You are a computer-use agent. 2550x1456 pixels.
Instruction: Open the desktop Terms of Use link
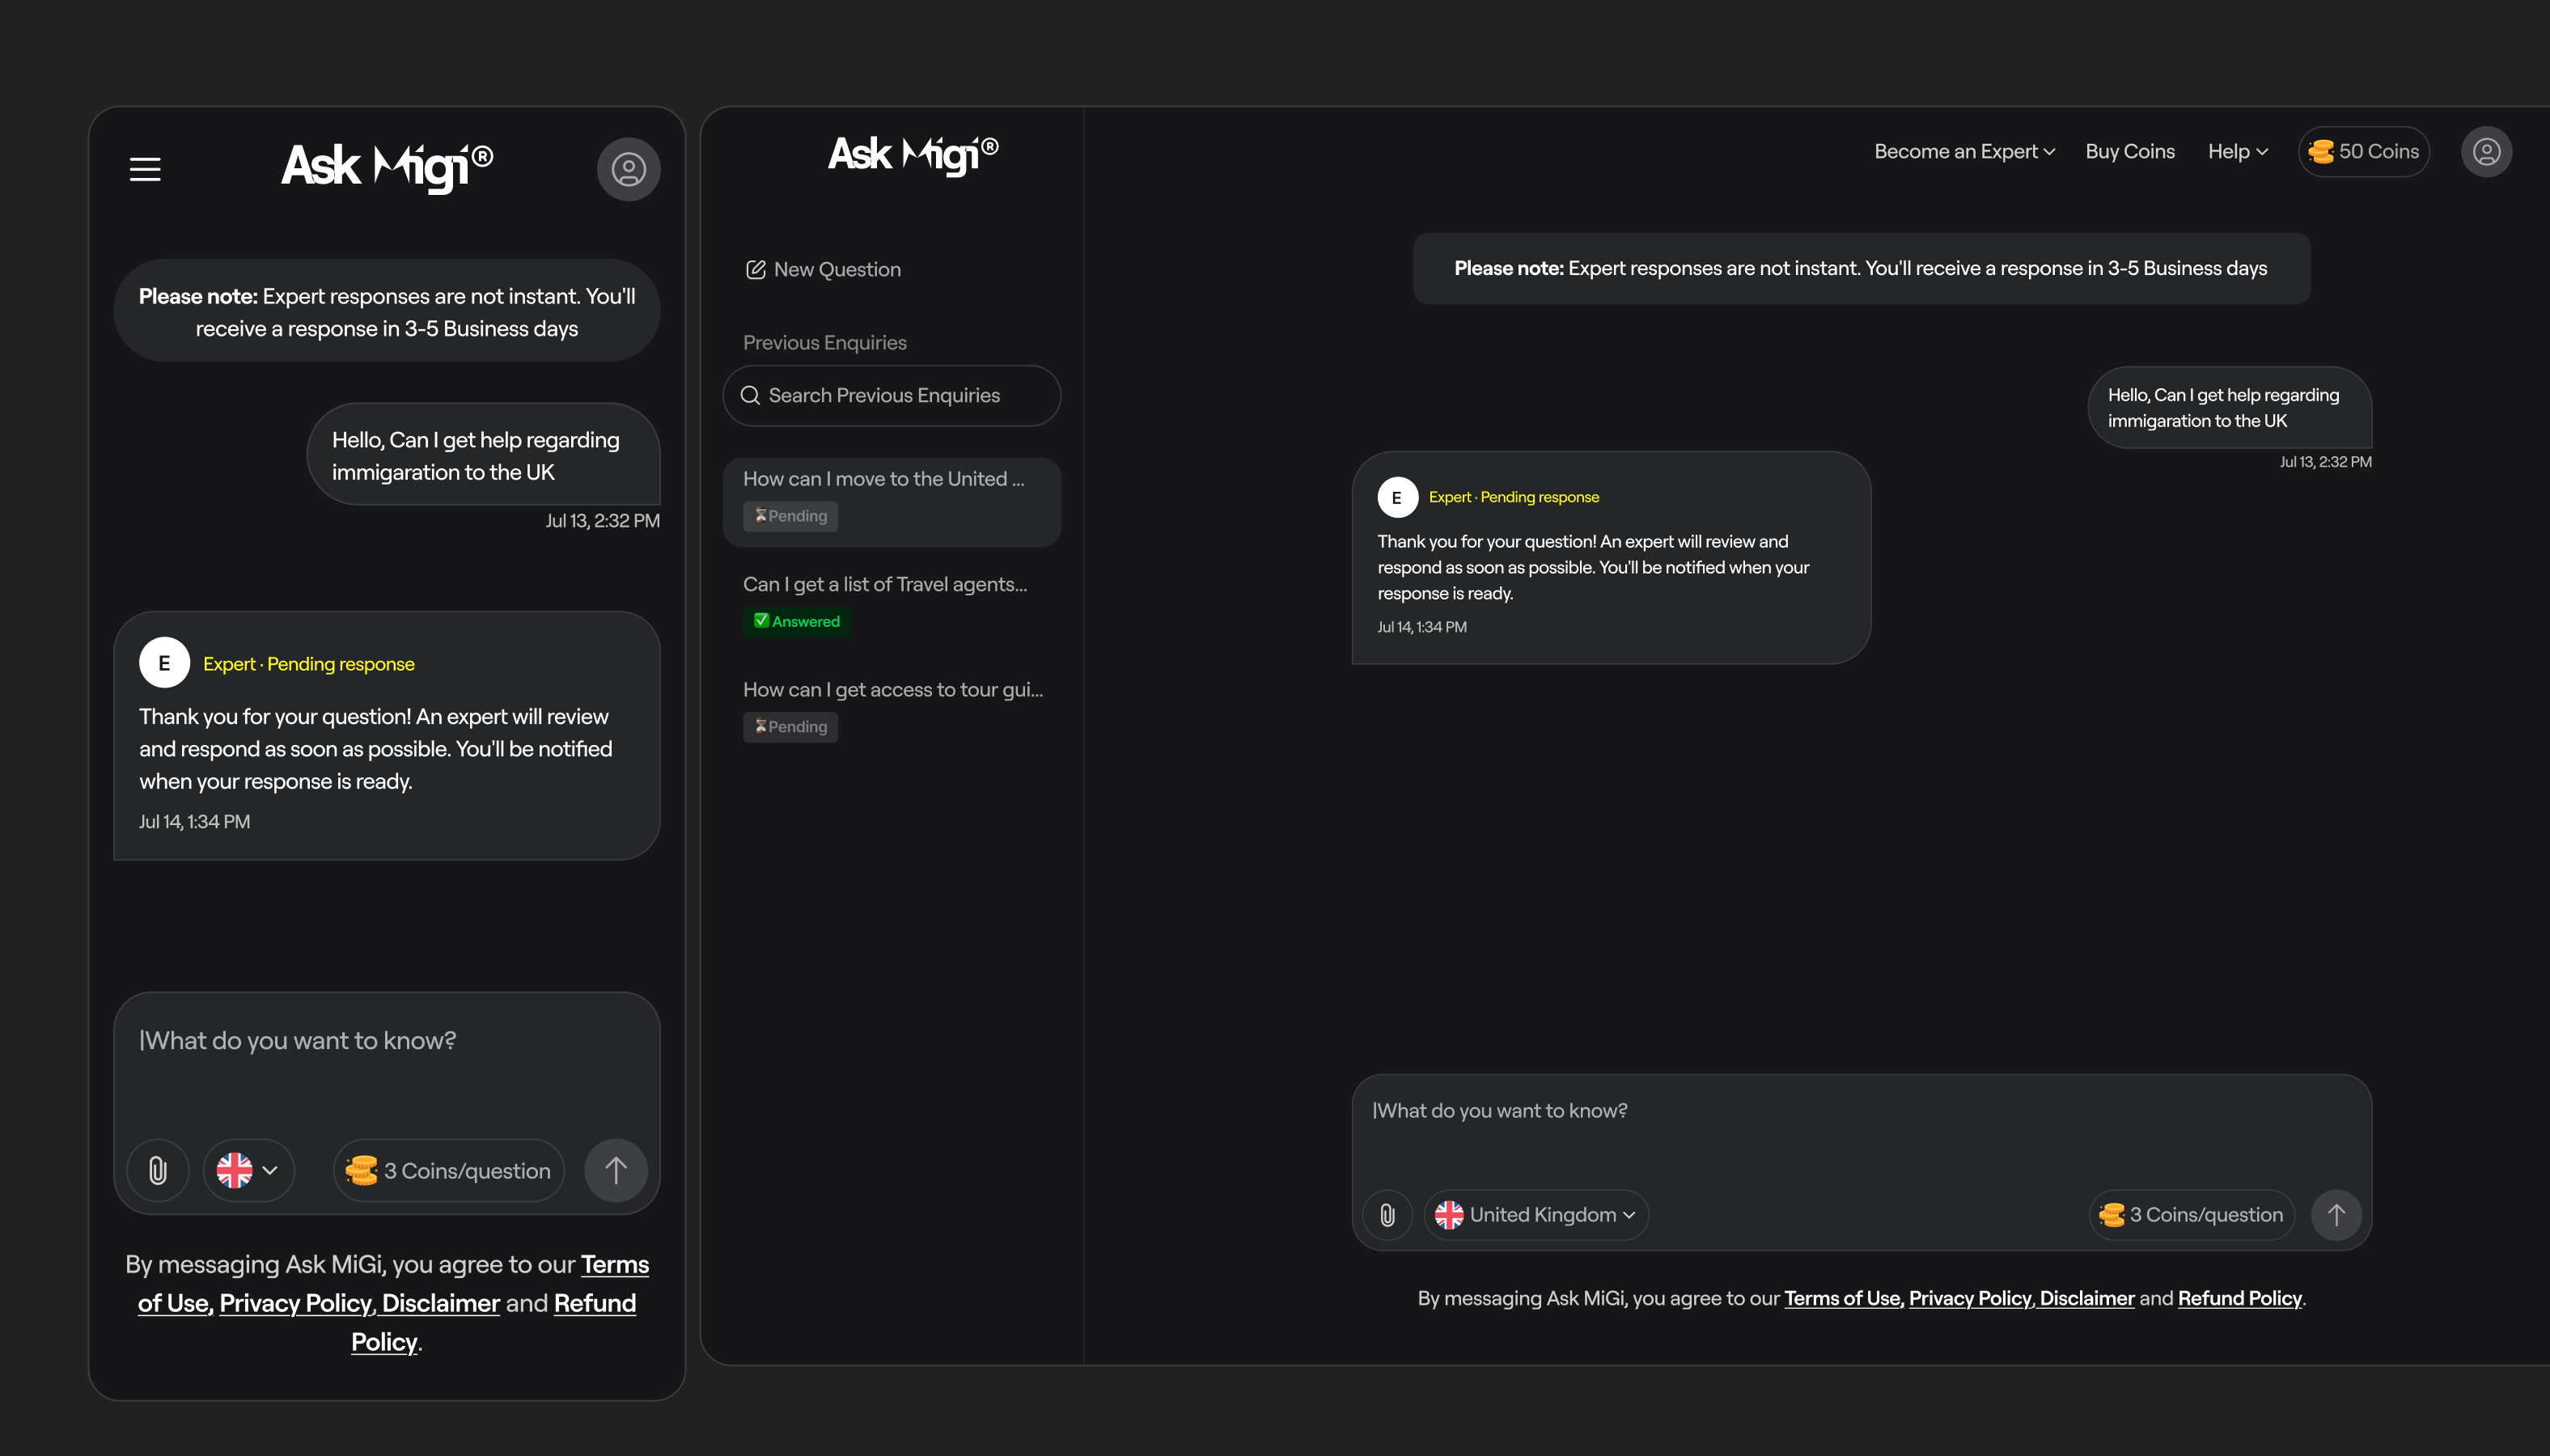[x=1842, y=1298]
